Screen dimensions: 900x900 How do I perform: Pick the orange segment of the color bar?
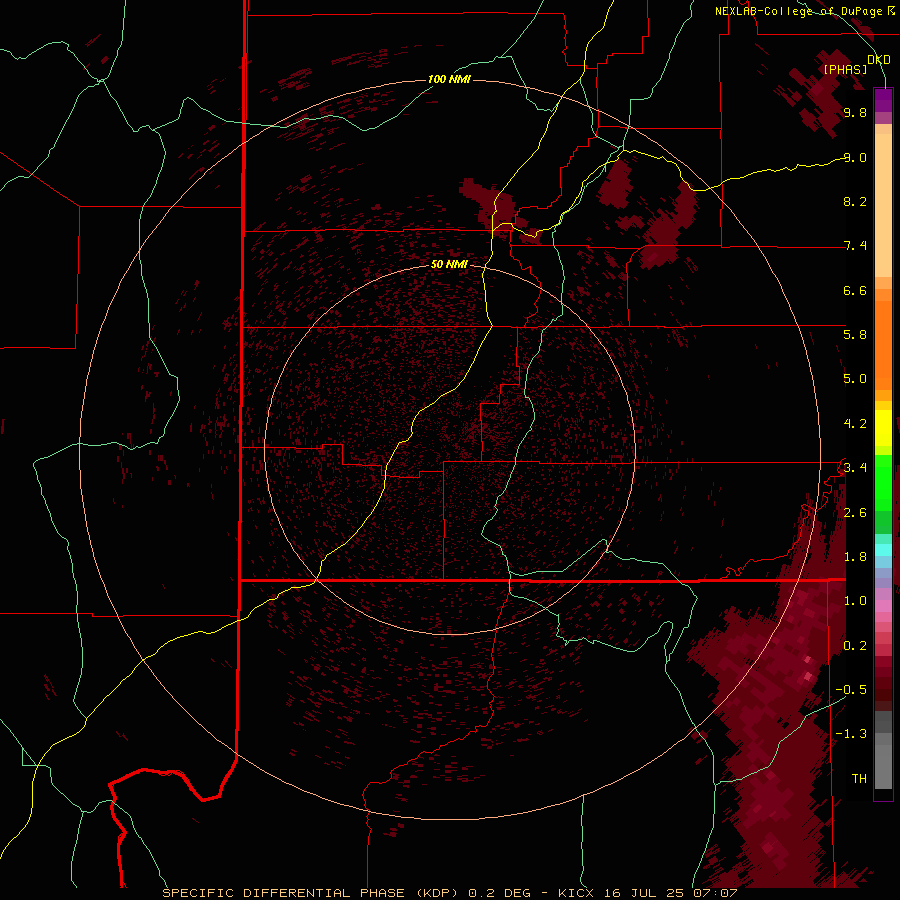pos(883,344)
